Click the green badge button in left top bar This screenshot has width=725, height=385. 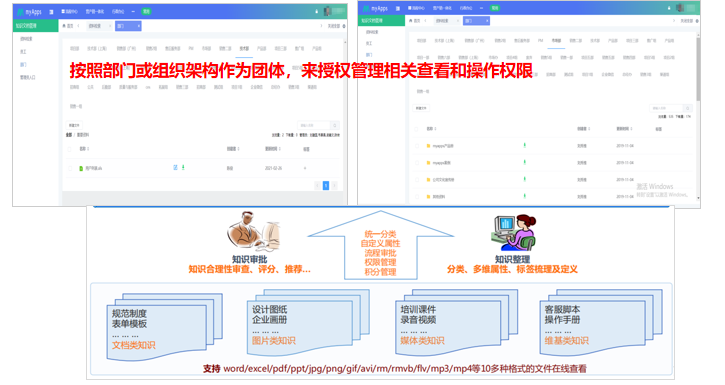[x=146, y=12]
